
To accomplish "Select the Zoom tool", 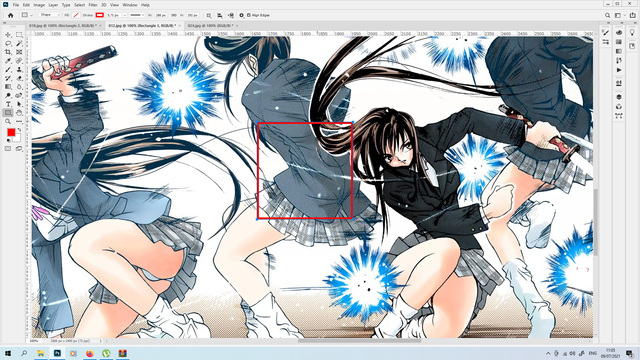I will 8,121.
